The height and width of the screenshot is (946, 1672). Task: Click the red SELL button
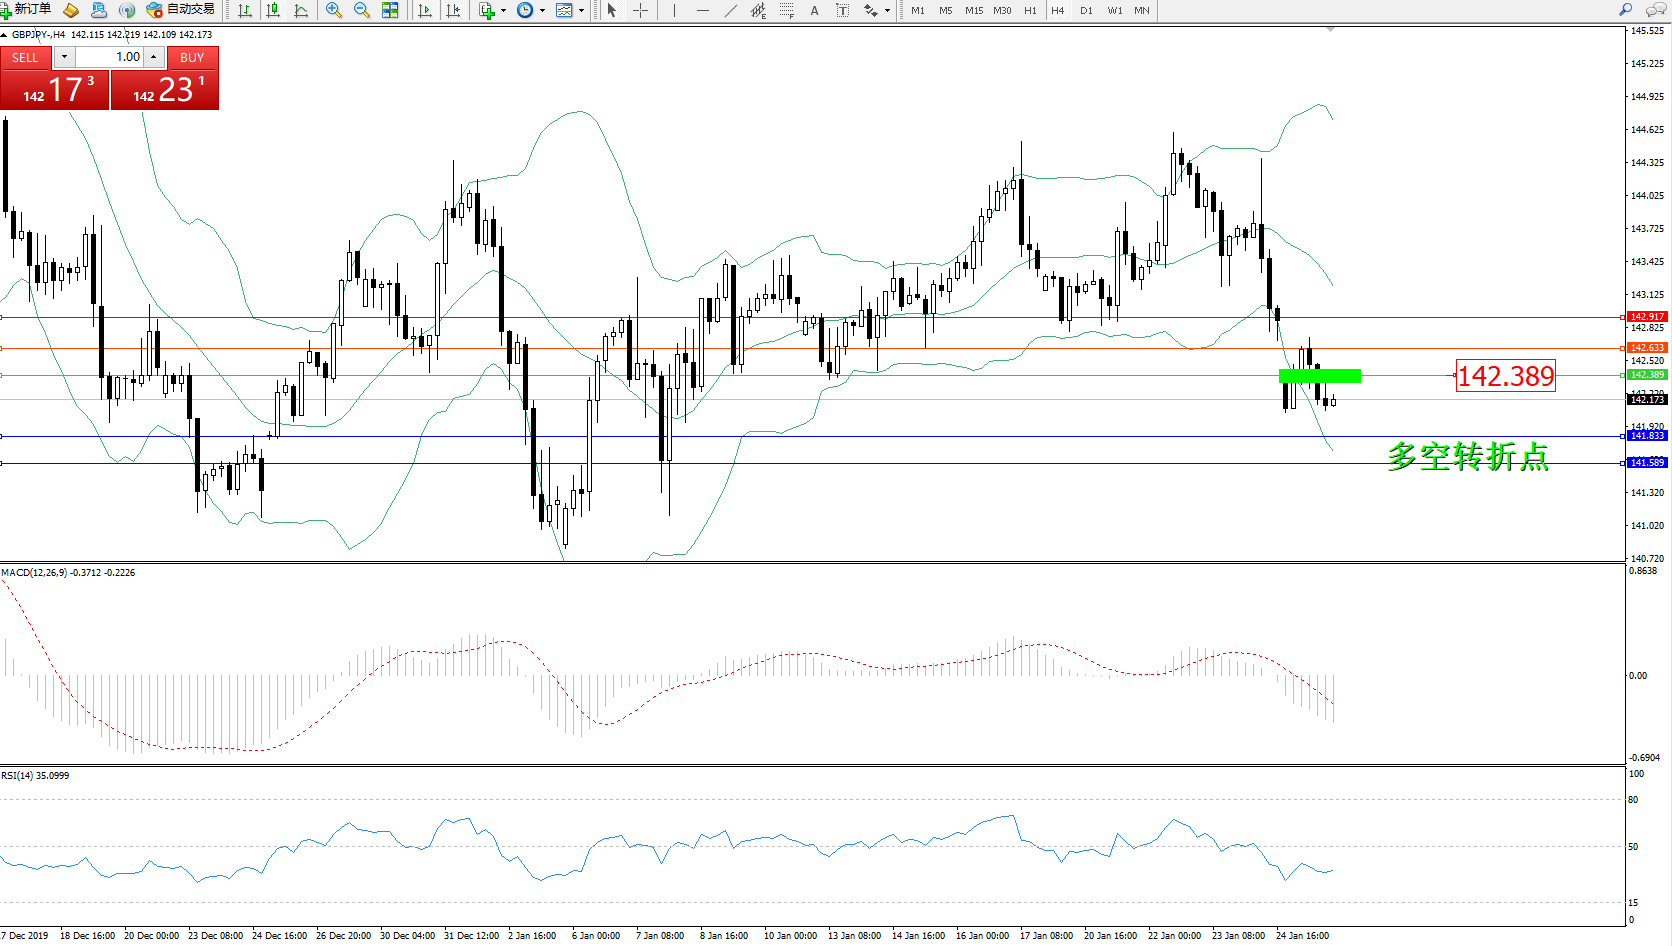pos(25,57)
